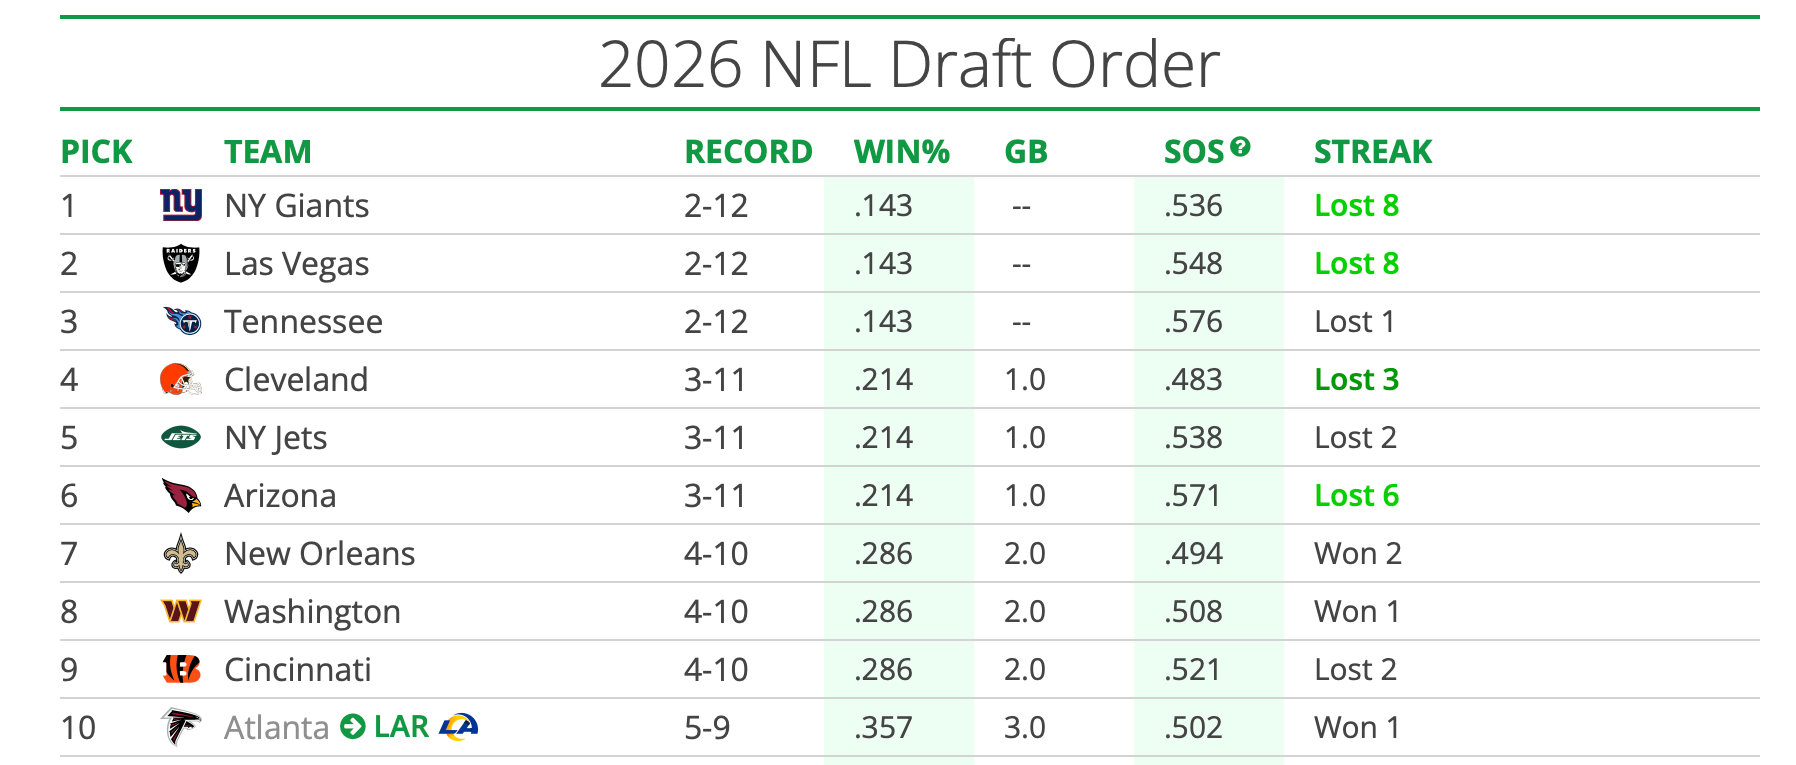Image resolution: width=1796 pixels, height=765 pixels.
Task: Click the green arrow beside Atlanta
Action: pos(352,727)
